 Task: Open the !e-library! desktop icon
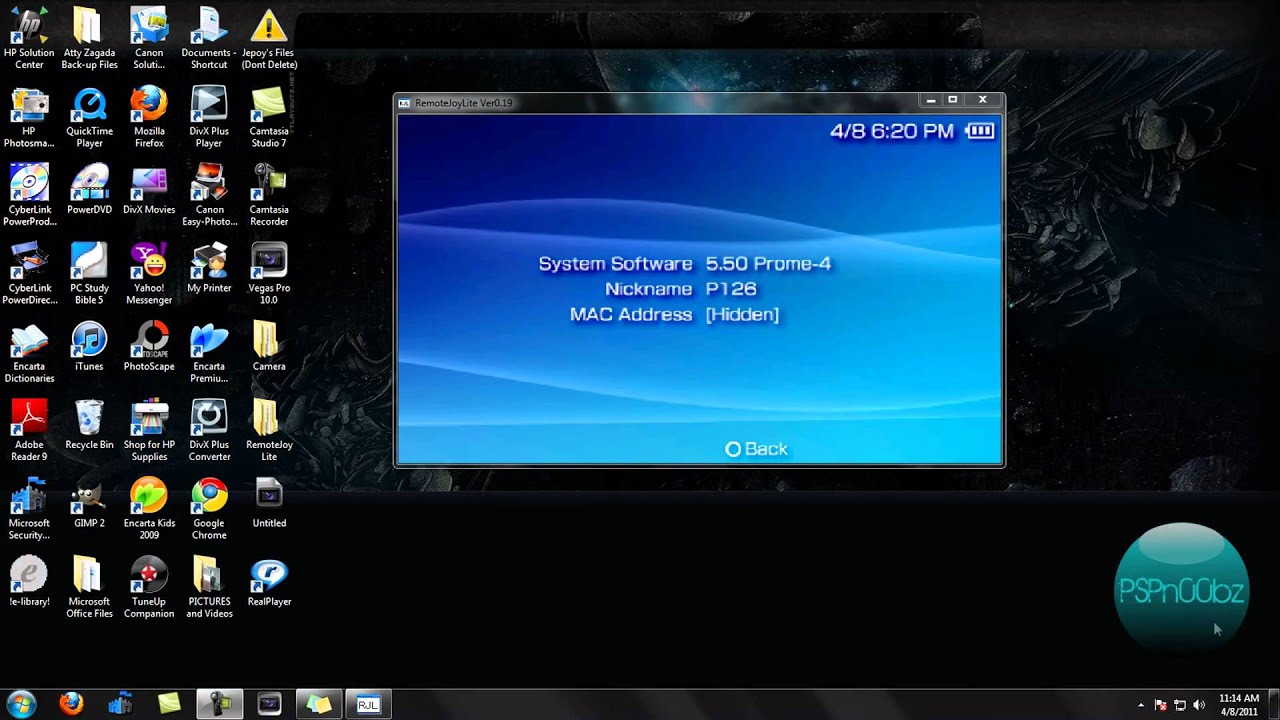click(29, 580)
